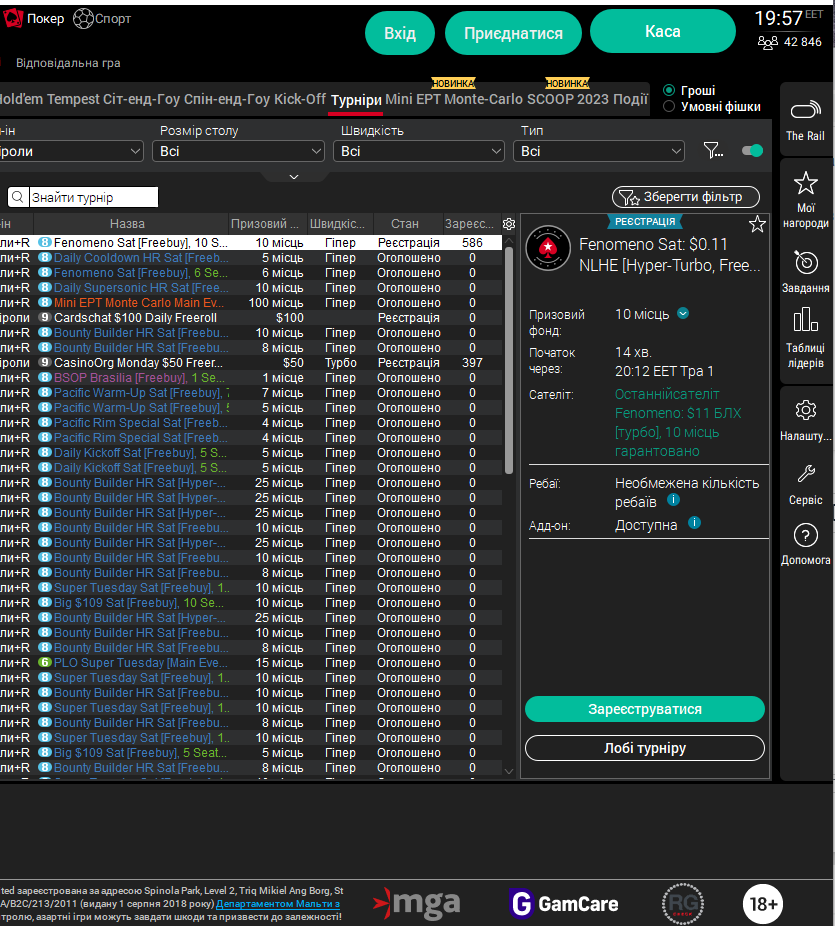The height and width of the screenshot is (926, 835).
Task: Open Налаштування gear in sidebar
Action: pos(805,410)
